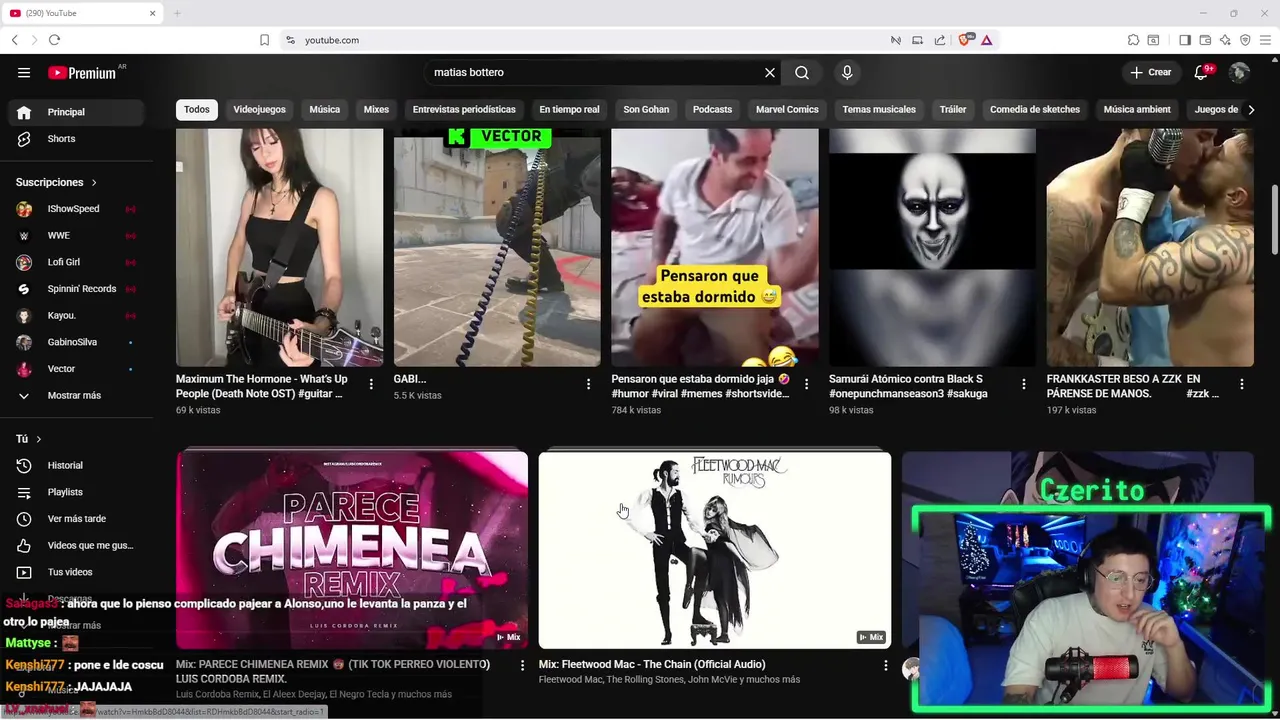Start voice search with microphone
1280x720 pixels.
click(847, 72)
